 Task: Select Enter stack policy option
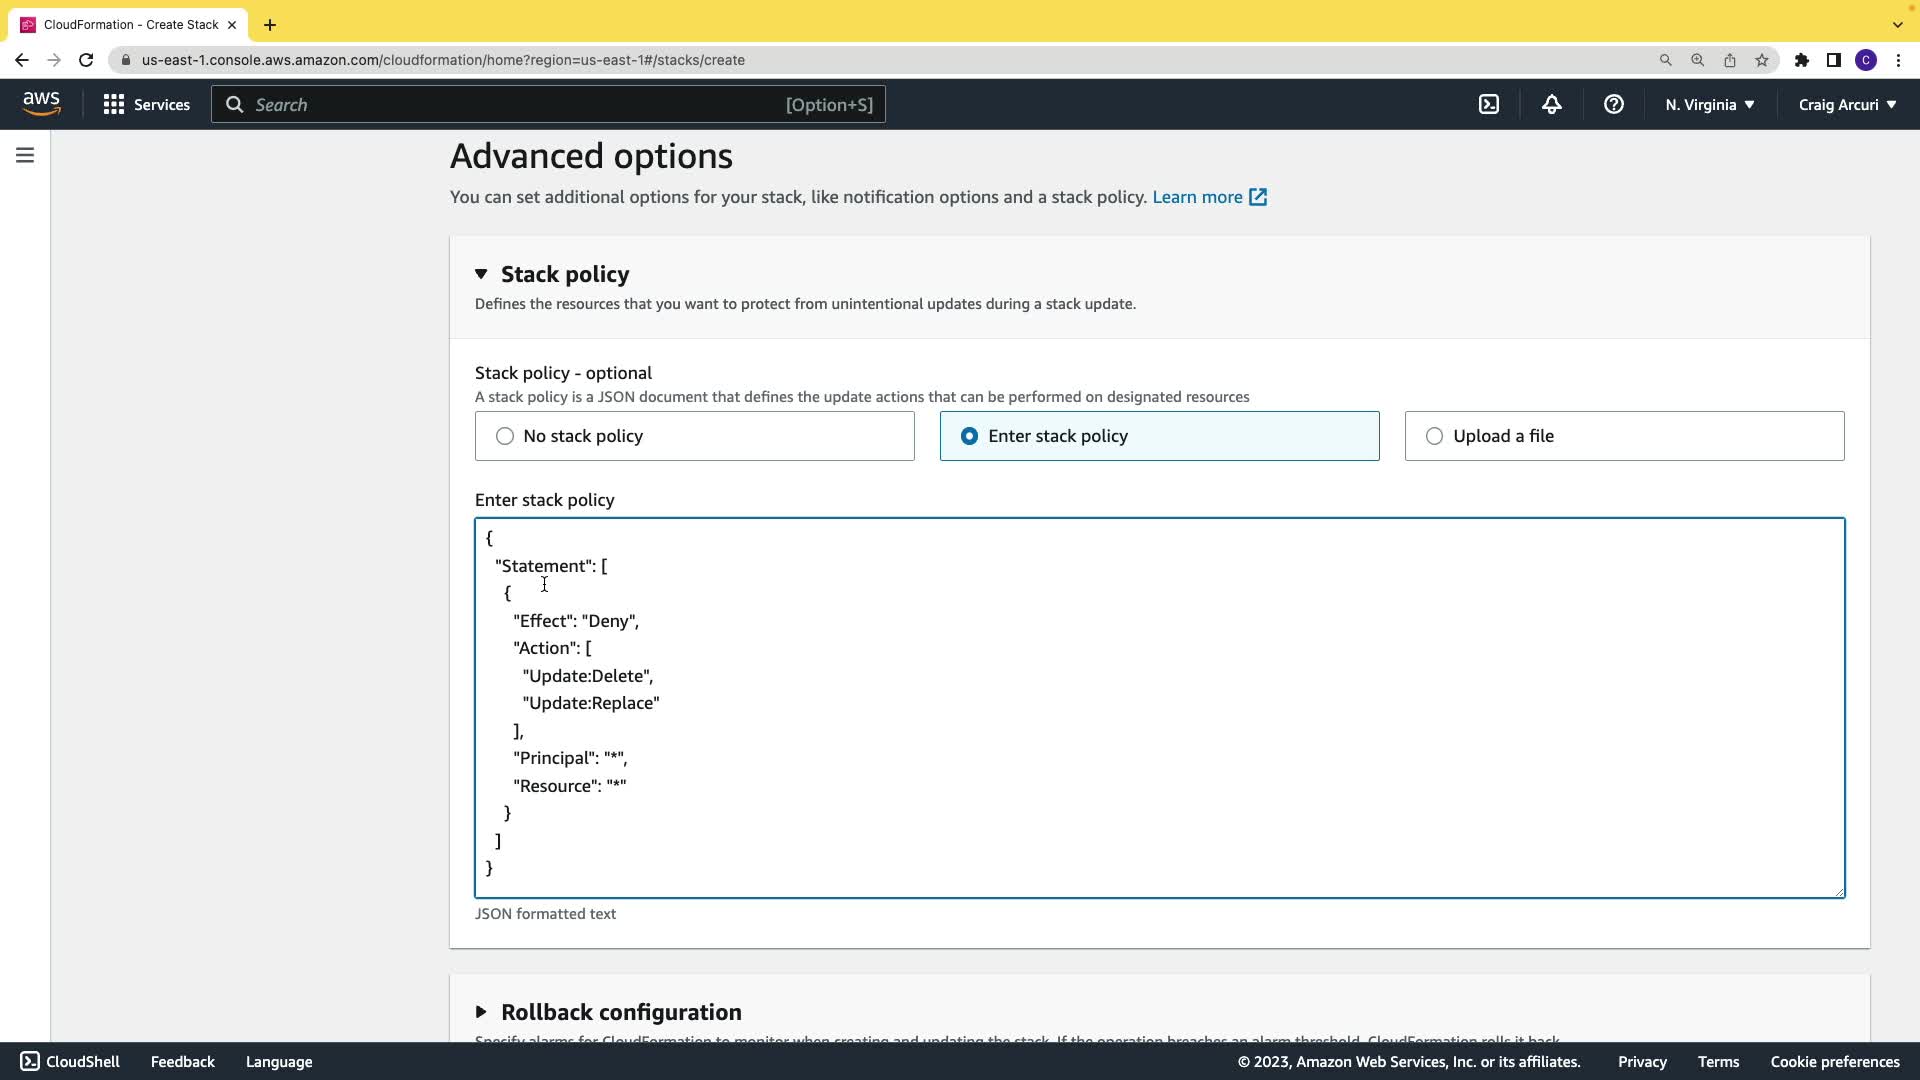click(x=969, y=436)
